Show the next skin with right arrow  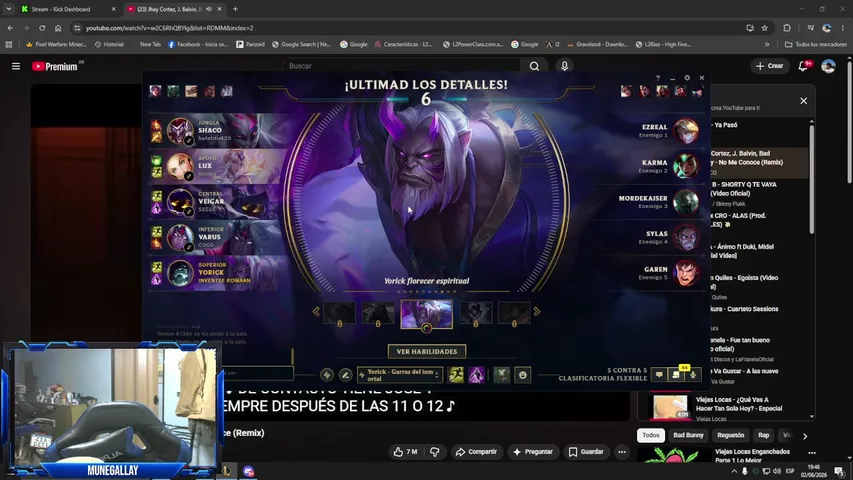click(537, 312)
